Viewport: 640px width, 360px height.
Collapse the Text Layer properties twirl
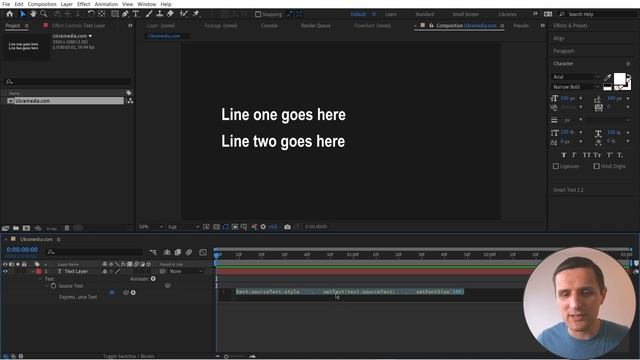click(x=33, y=271)
